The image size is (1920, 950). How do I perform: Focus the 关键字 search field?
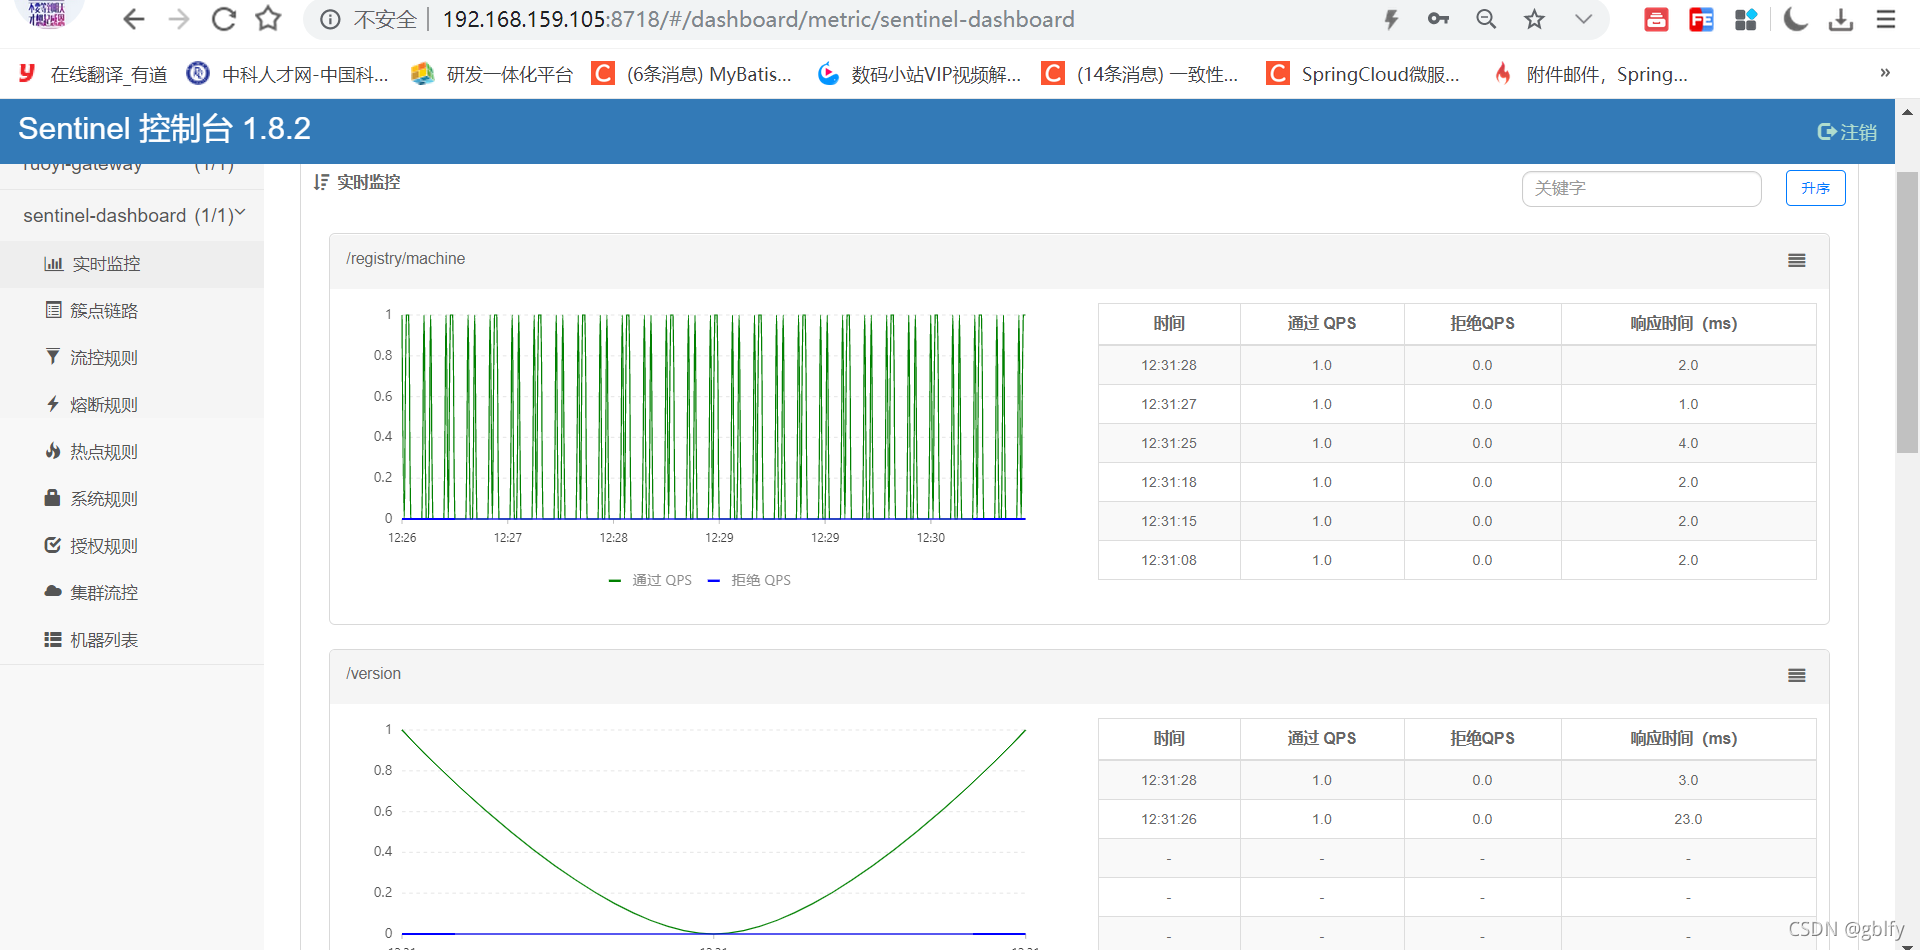click(x=1641, y=188)
